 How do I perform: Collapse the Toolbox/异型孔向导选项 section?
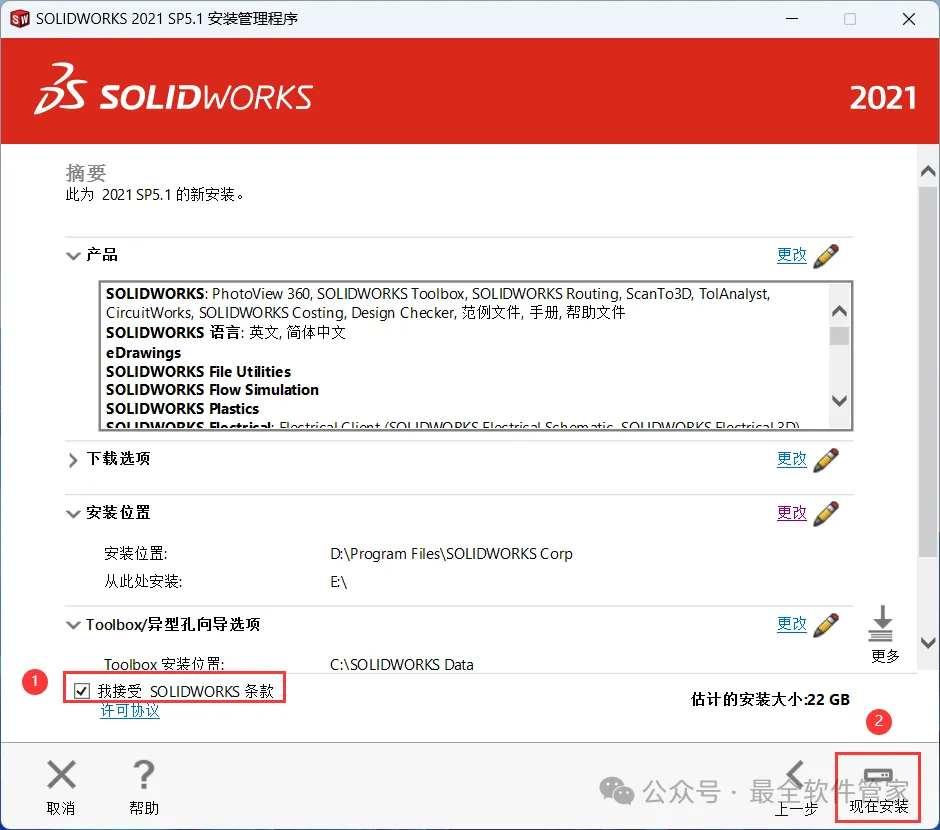73,625
